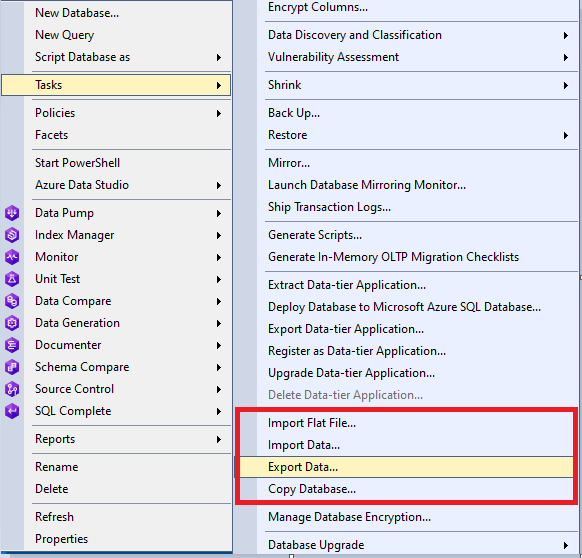This screenshot has width=582, height=558.
Task: Open the Documenter entry
Action: [x=68, y=345]
